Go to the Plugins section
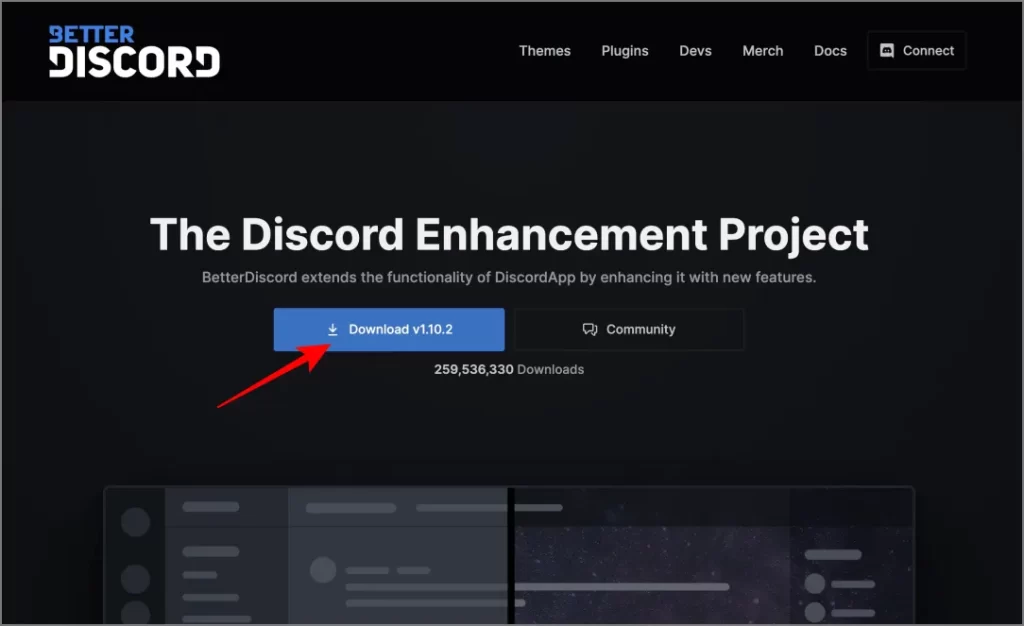This screenshot has height=626, width=1024. 624,51
